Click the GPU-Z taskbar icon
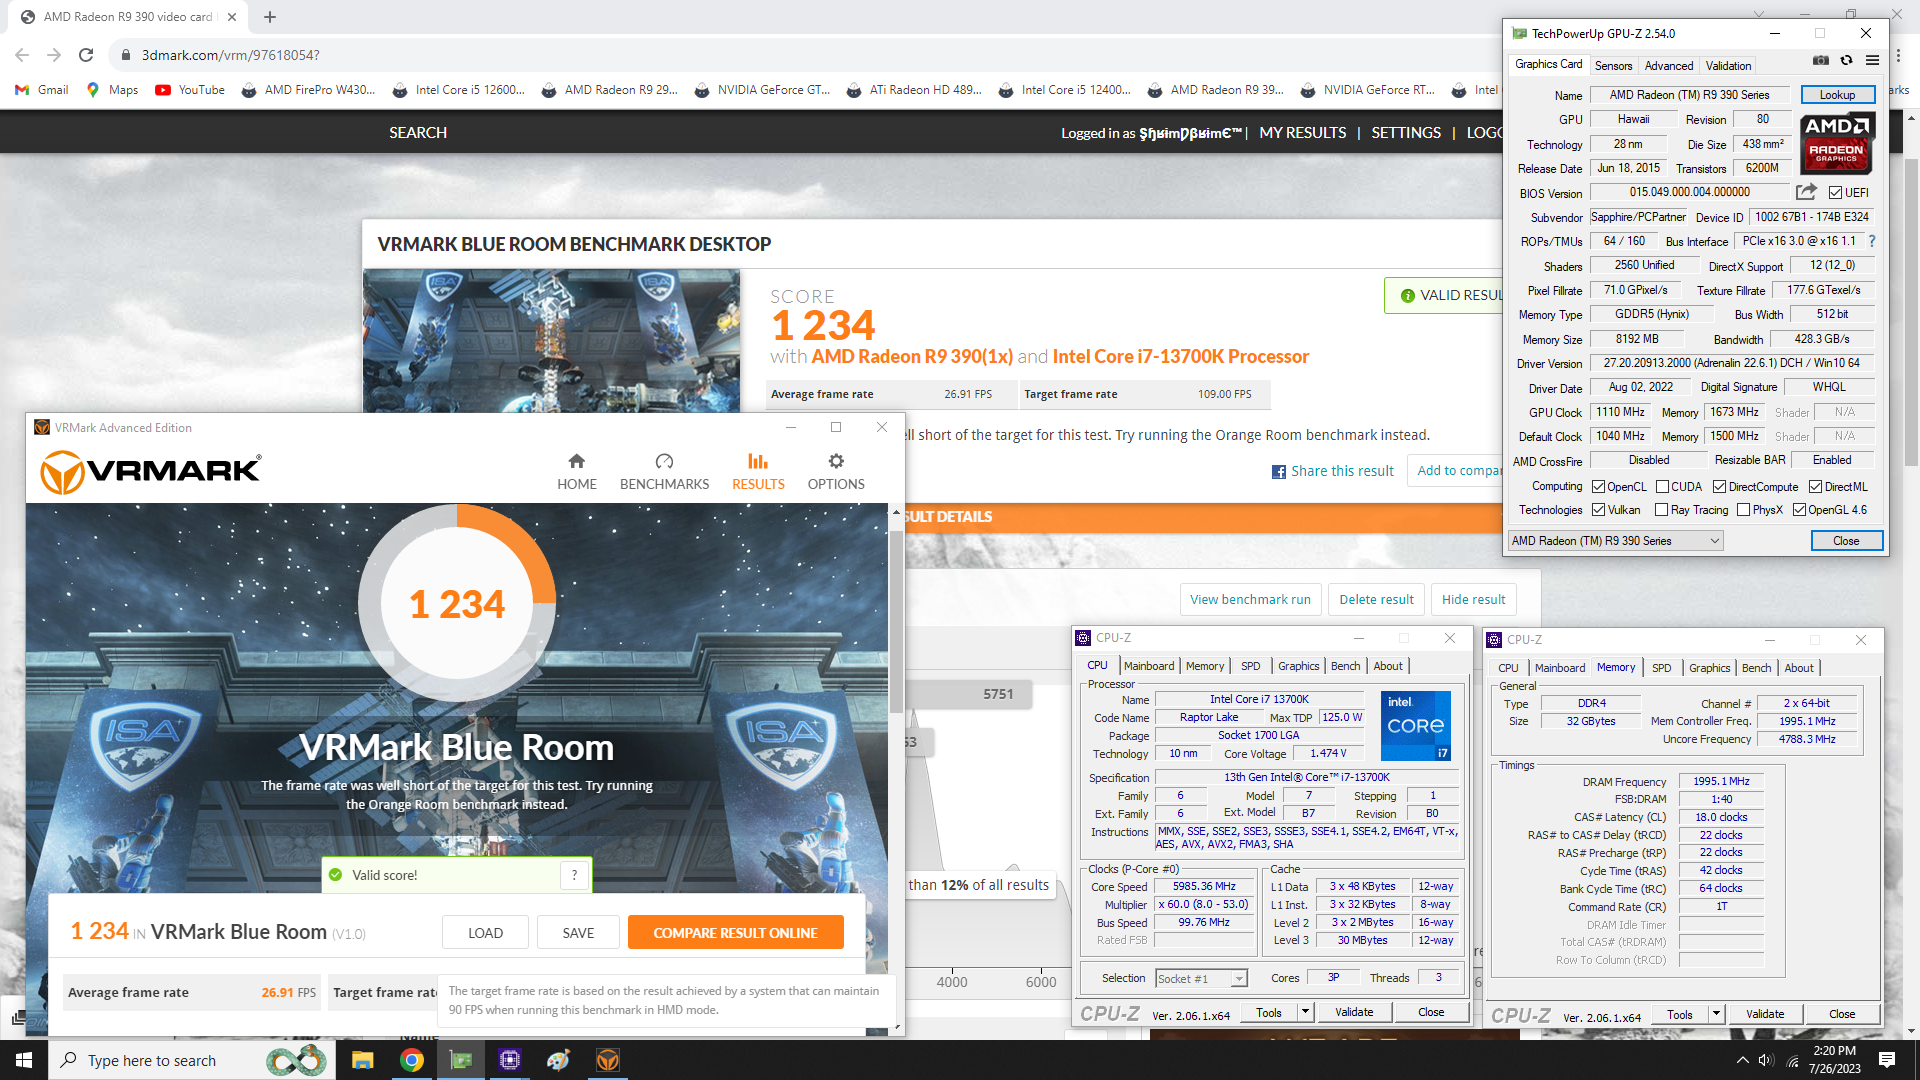 pyautogui.click(x=460, y=1060)
